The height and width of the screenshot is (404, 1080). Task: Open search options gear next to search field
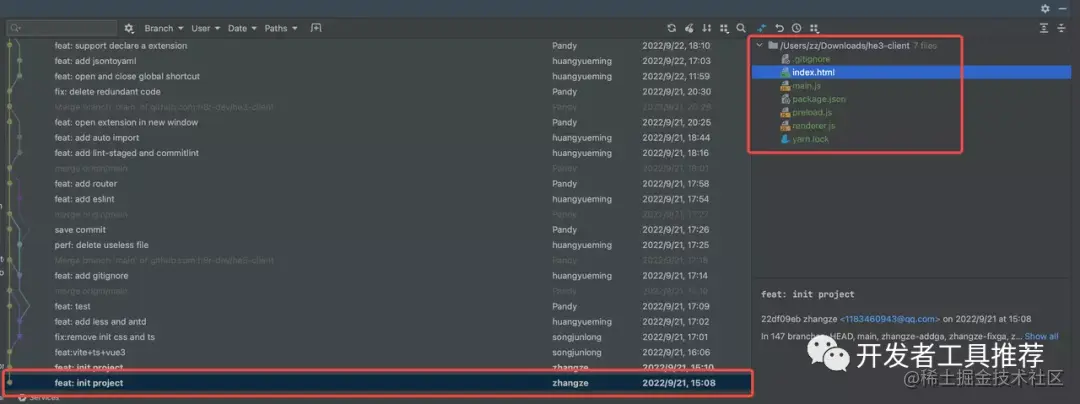coord(129,28)
